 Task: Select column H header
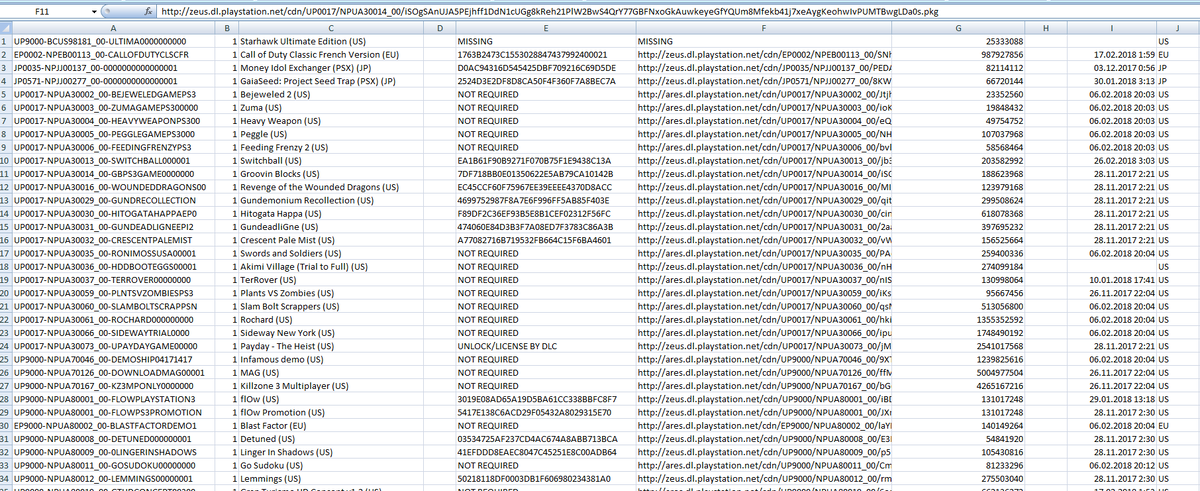(x=1046, y=29)
